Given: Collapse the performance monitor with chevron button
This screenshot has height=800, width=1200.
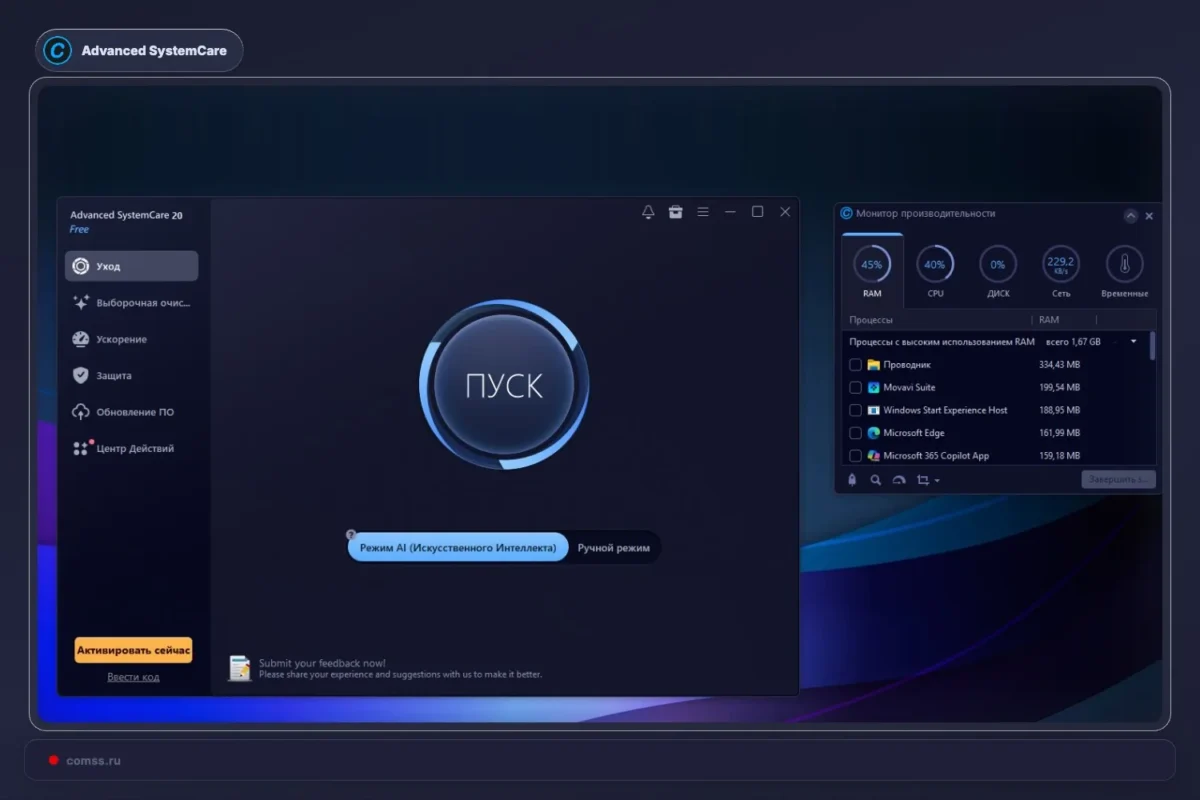Looking at the screenshot, I should point(1130,215).
